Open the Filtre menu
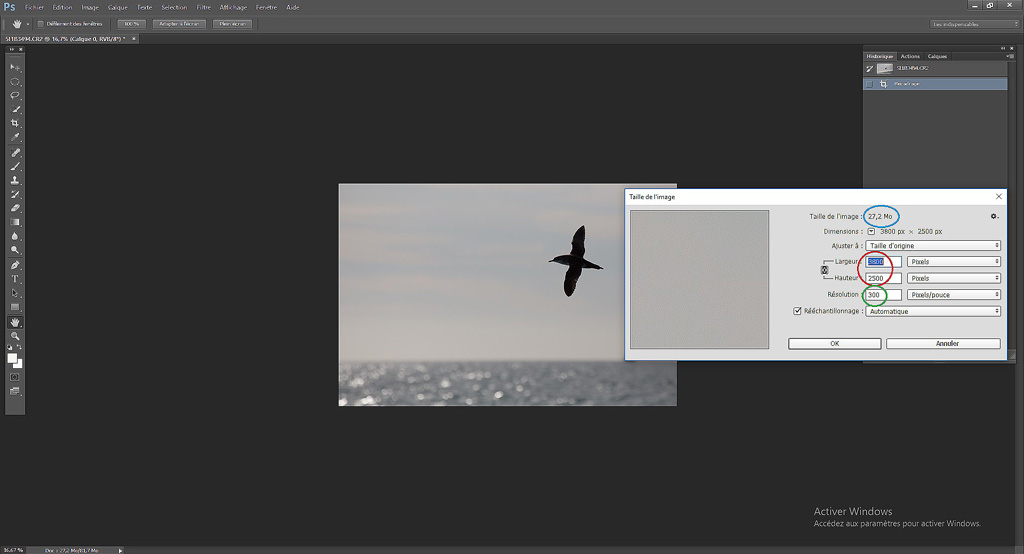The height and width of the screenshot is (554, 1024). pos(203,7)
